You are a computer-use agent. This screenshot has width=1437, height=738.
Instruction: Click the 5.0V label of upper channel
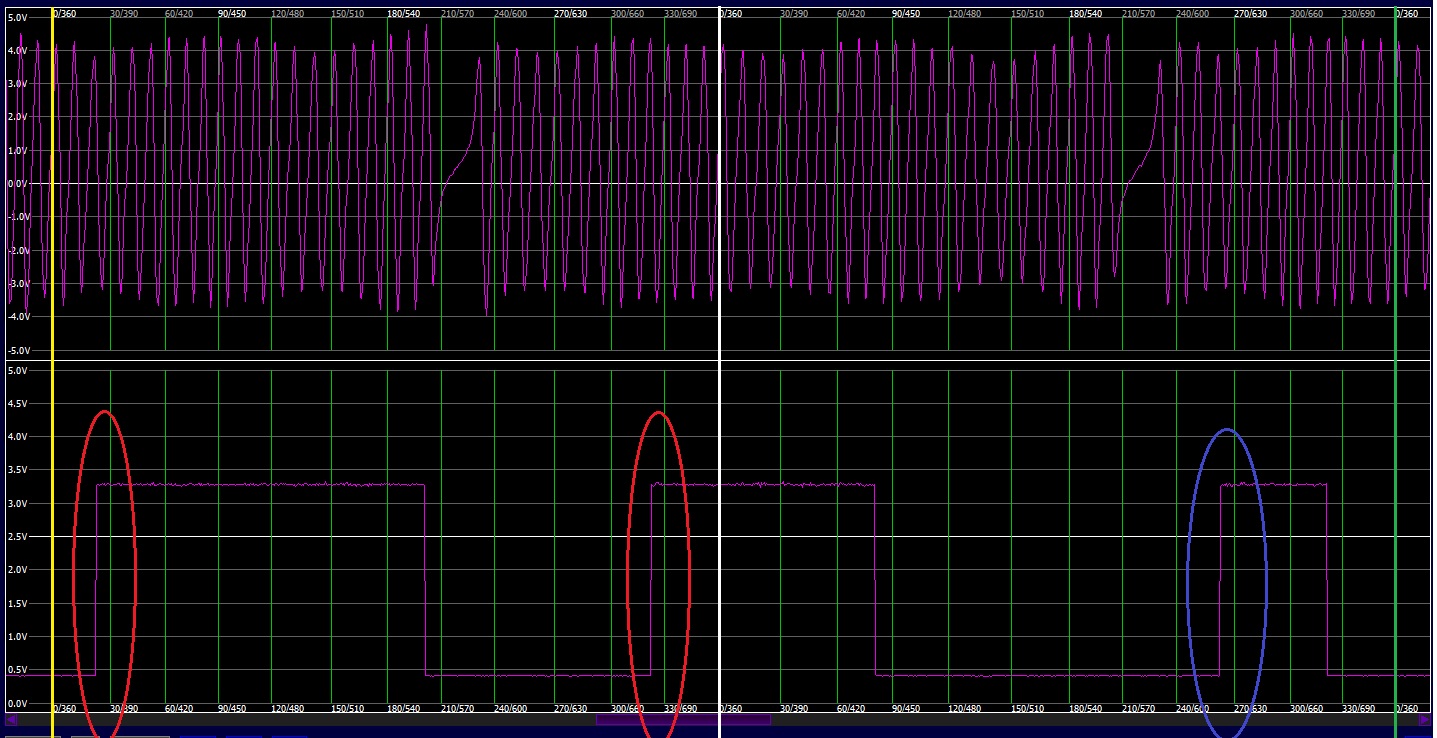pos(16,17)
